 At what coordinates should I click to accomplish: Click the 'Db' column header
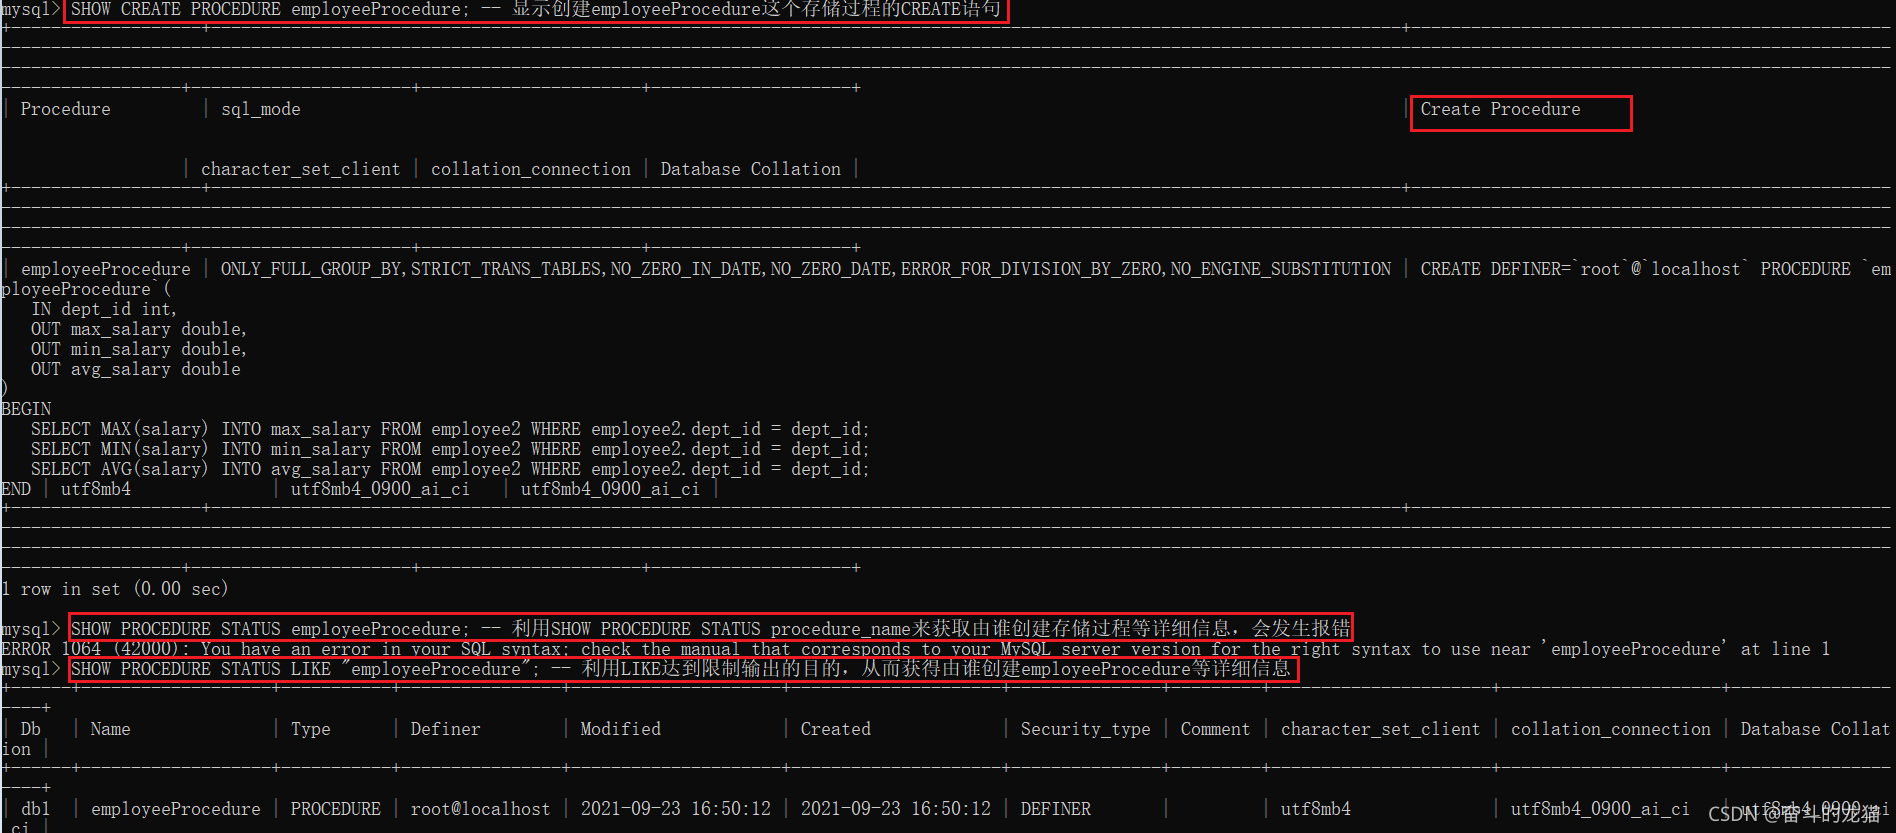[30, 729]
